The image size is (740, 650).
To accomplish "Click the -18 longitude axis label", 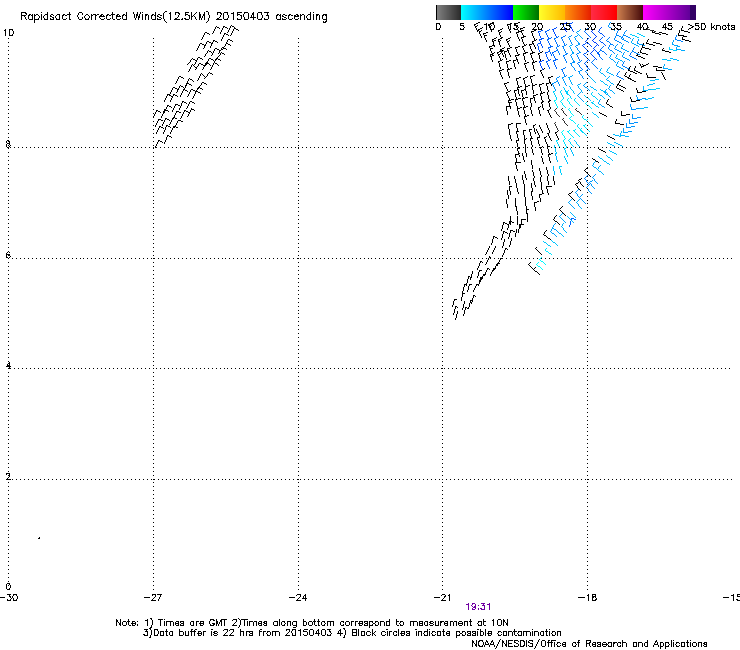I will (x=588, y=598).
